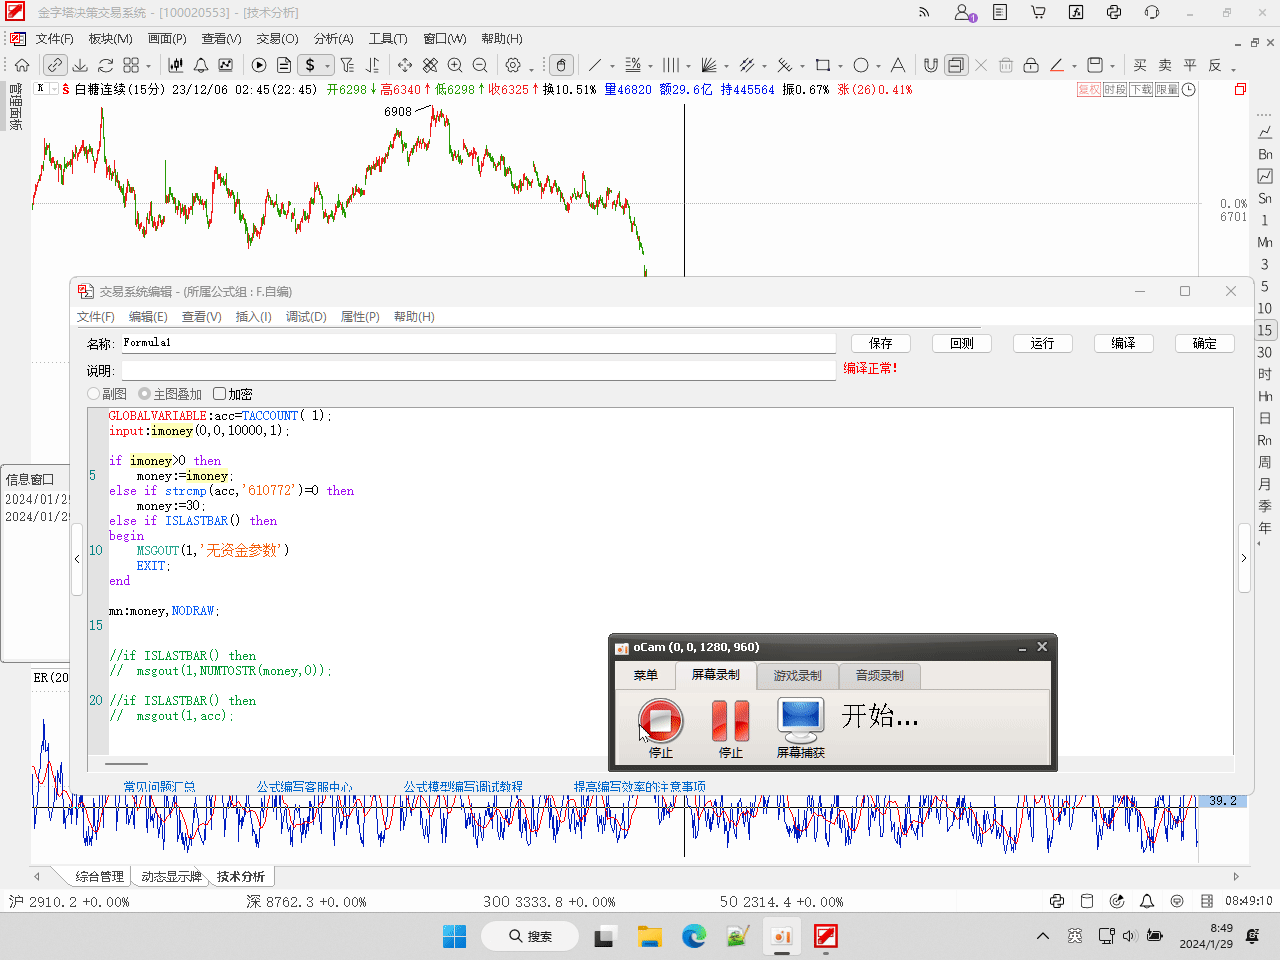Open the settings gear toolbar icon

(x=513, y=65)
